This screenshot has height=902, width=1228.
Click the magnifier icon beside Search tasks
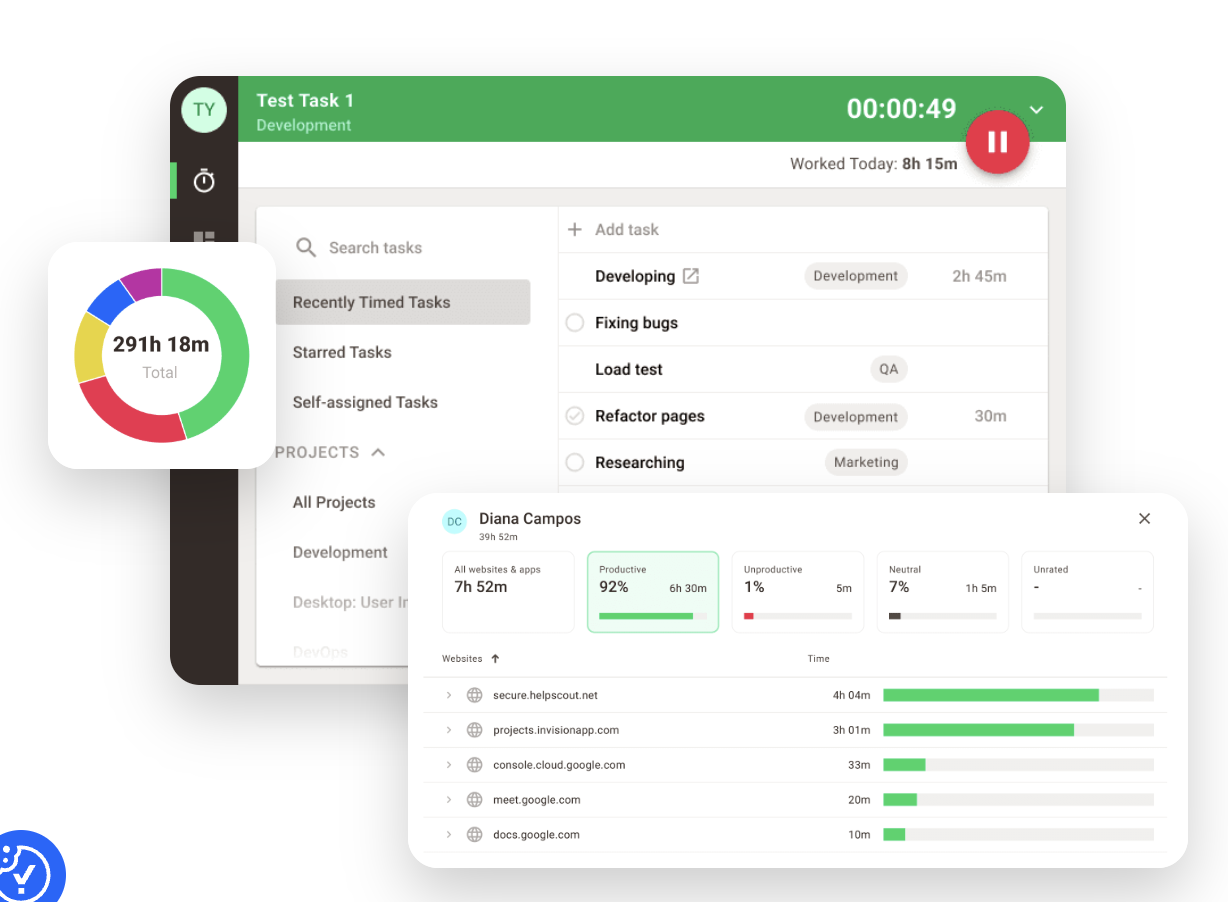click(307, 247)
